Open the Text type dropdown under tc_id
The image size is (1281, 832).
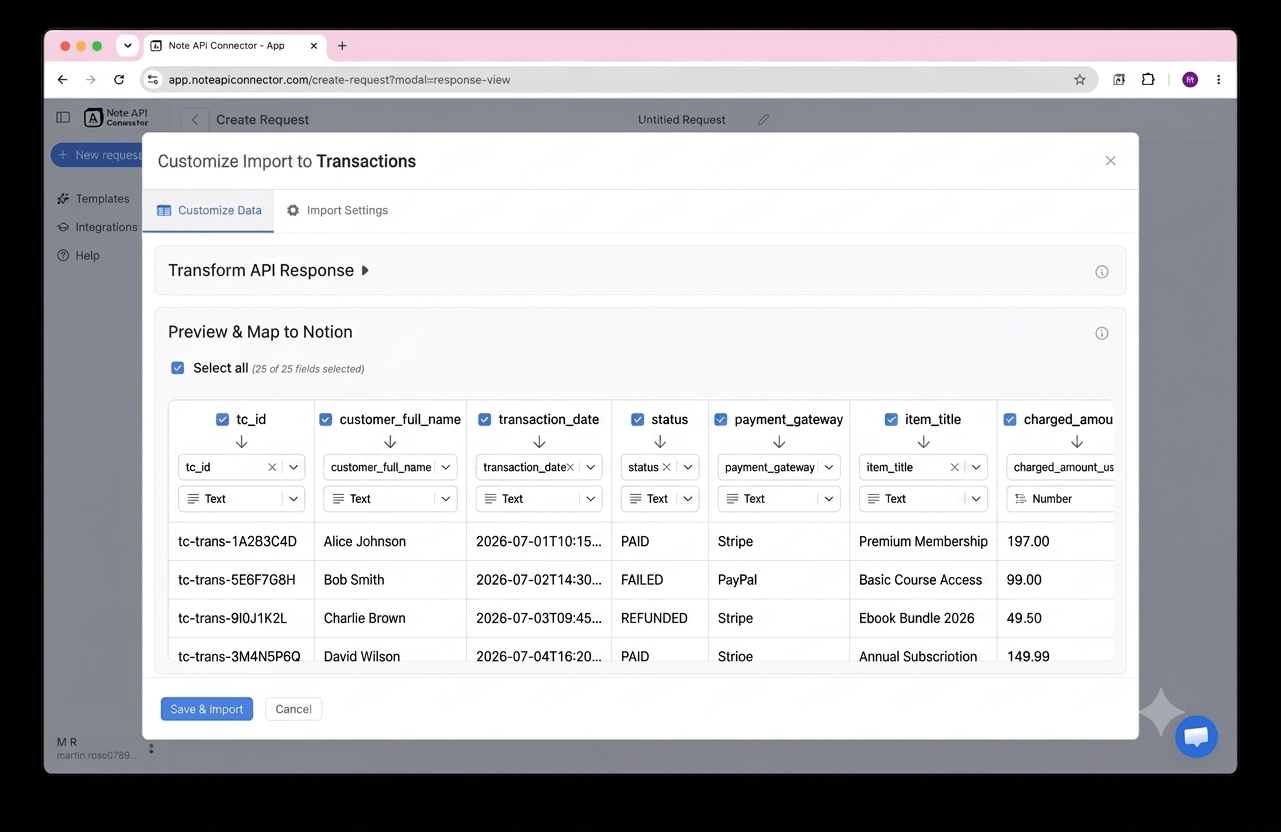tap(241, 499)
